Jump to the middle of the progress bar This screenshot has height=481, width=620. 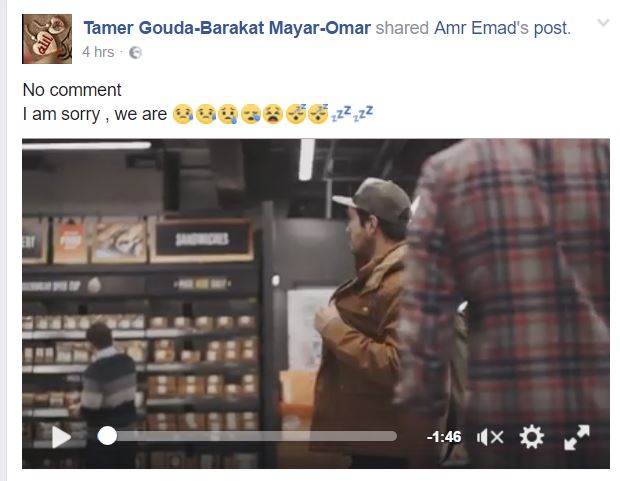point(248,436)
